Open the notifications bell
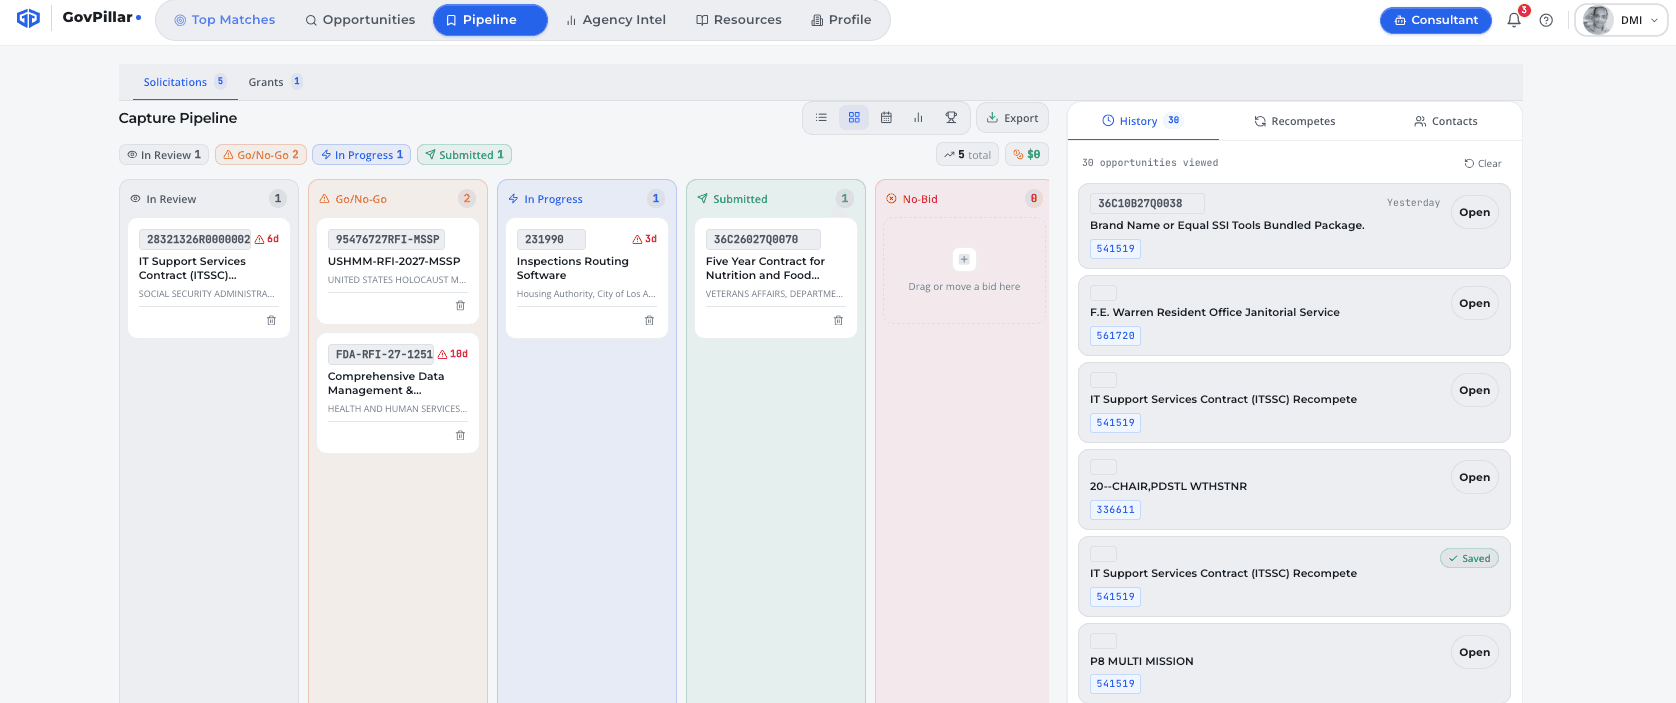 (1514, 20)
